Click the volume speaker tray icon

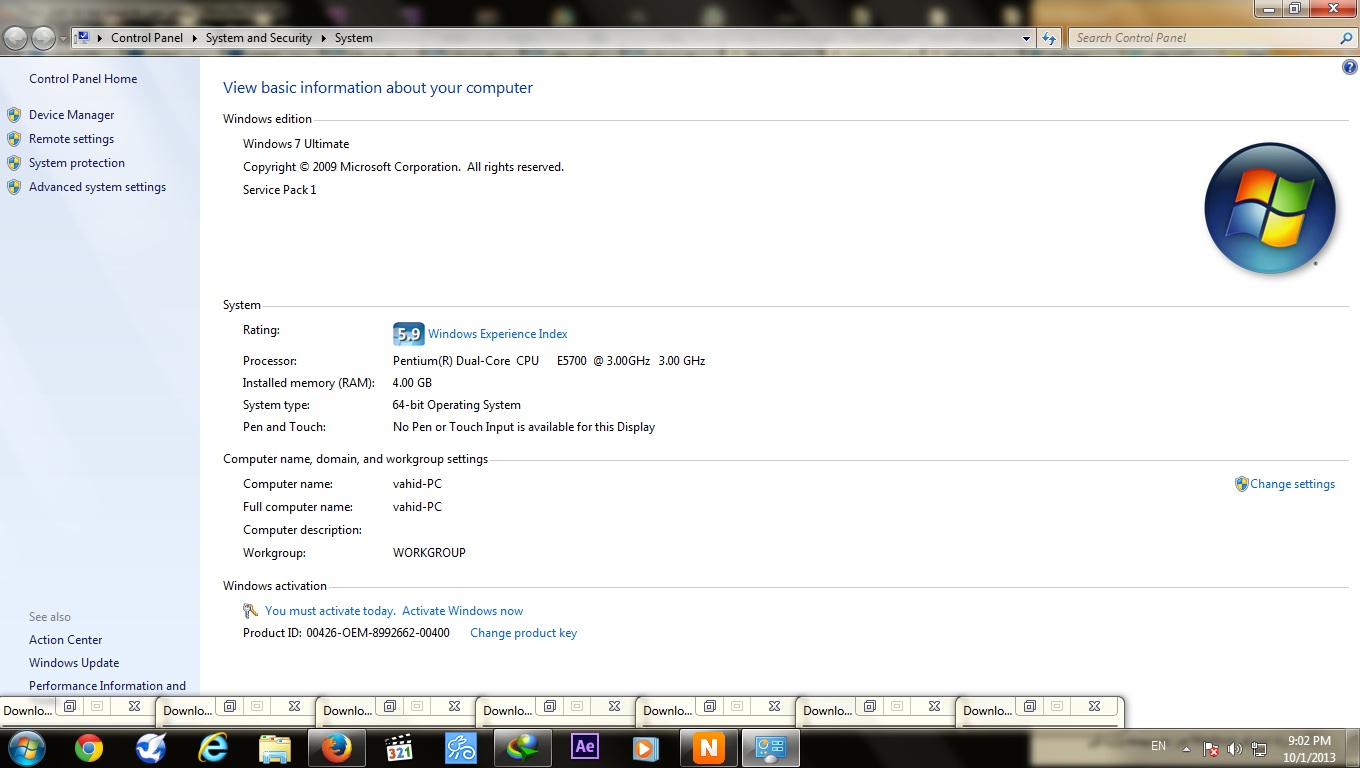click(x=1234, y=748)
